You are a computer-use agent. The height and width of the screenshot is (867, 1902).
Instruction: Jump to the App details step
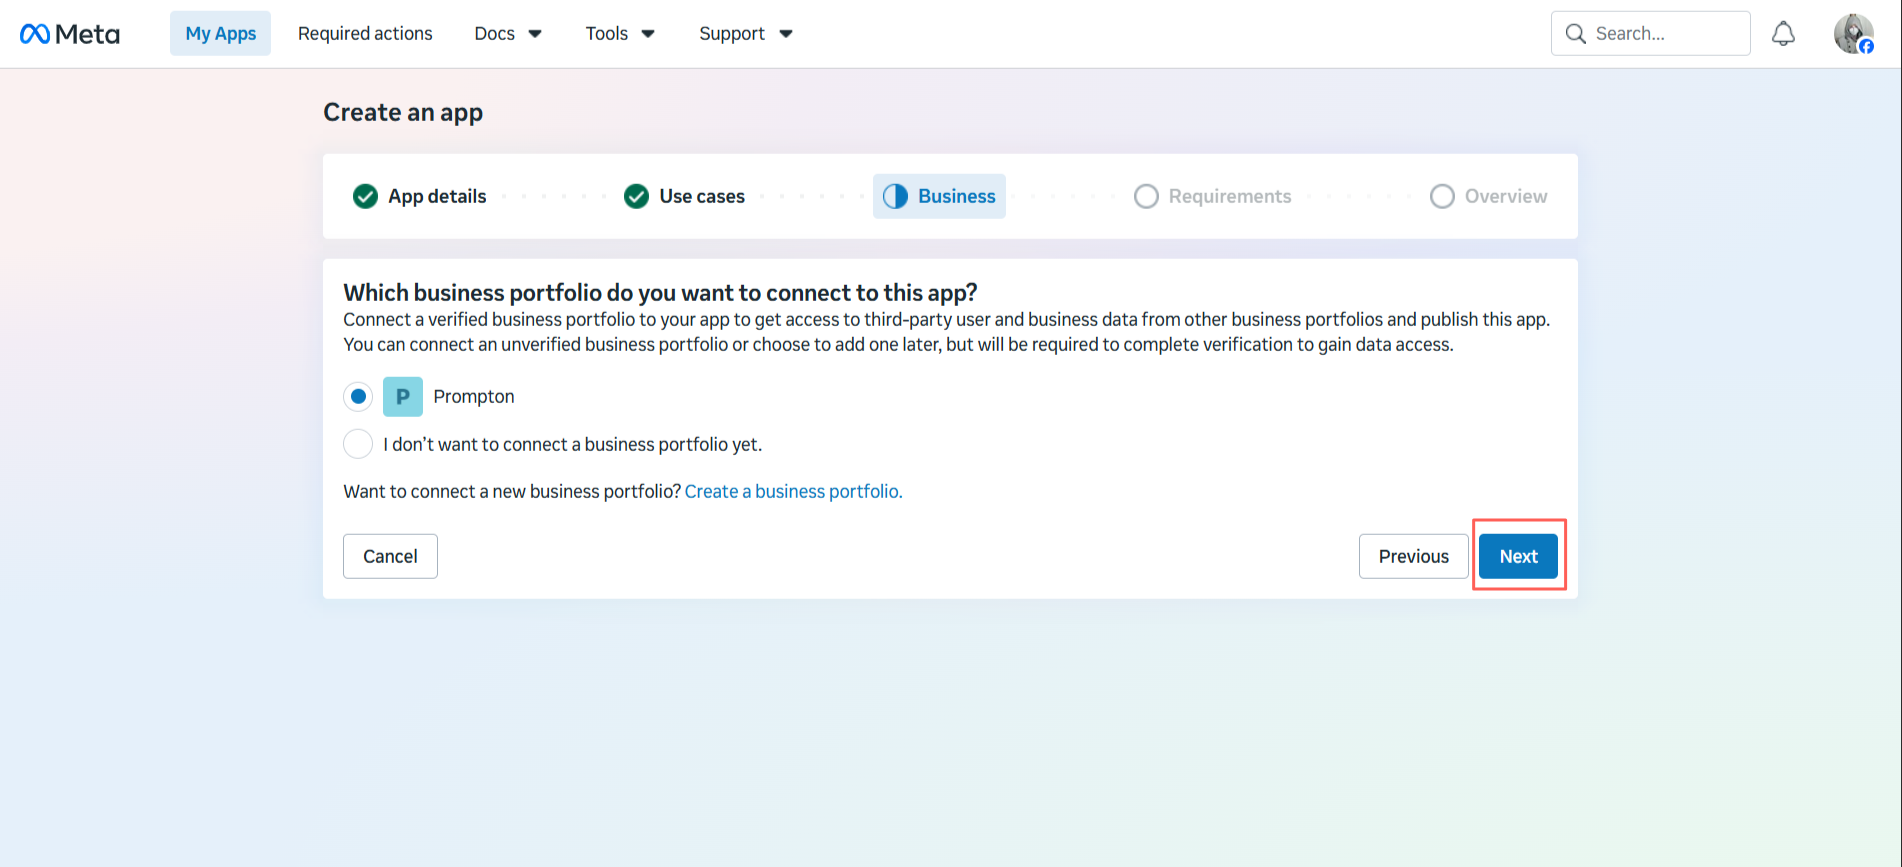point(437,196)
